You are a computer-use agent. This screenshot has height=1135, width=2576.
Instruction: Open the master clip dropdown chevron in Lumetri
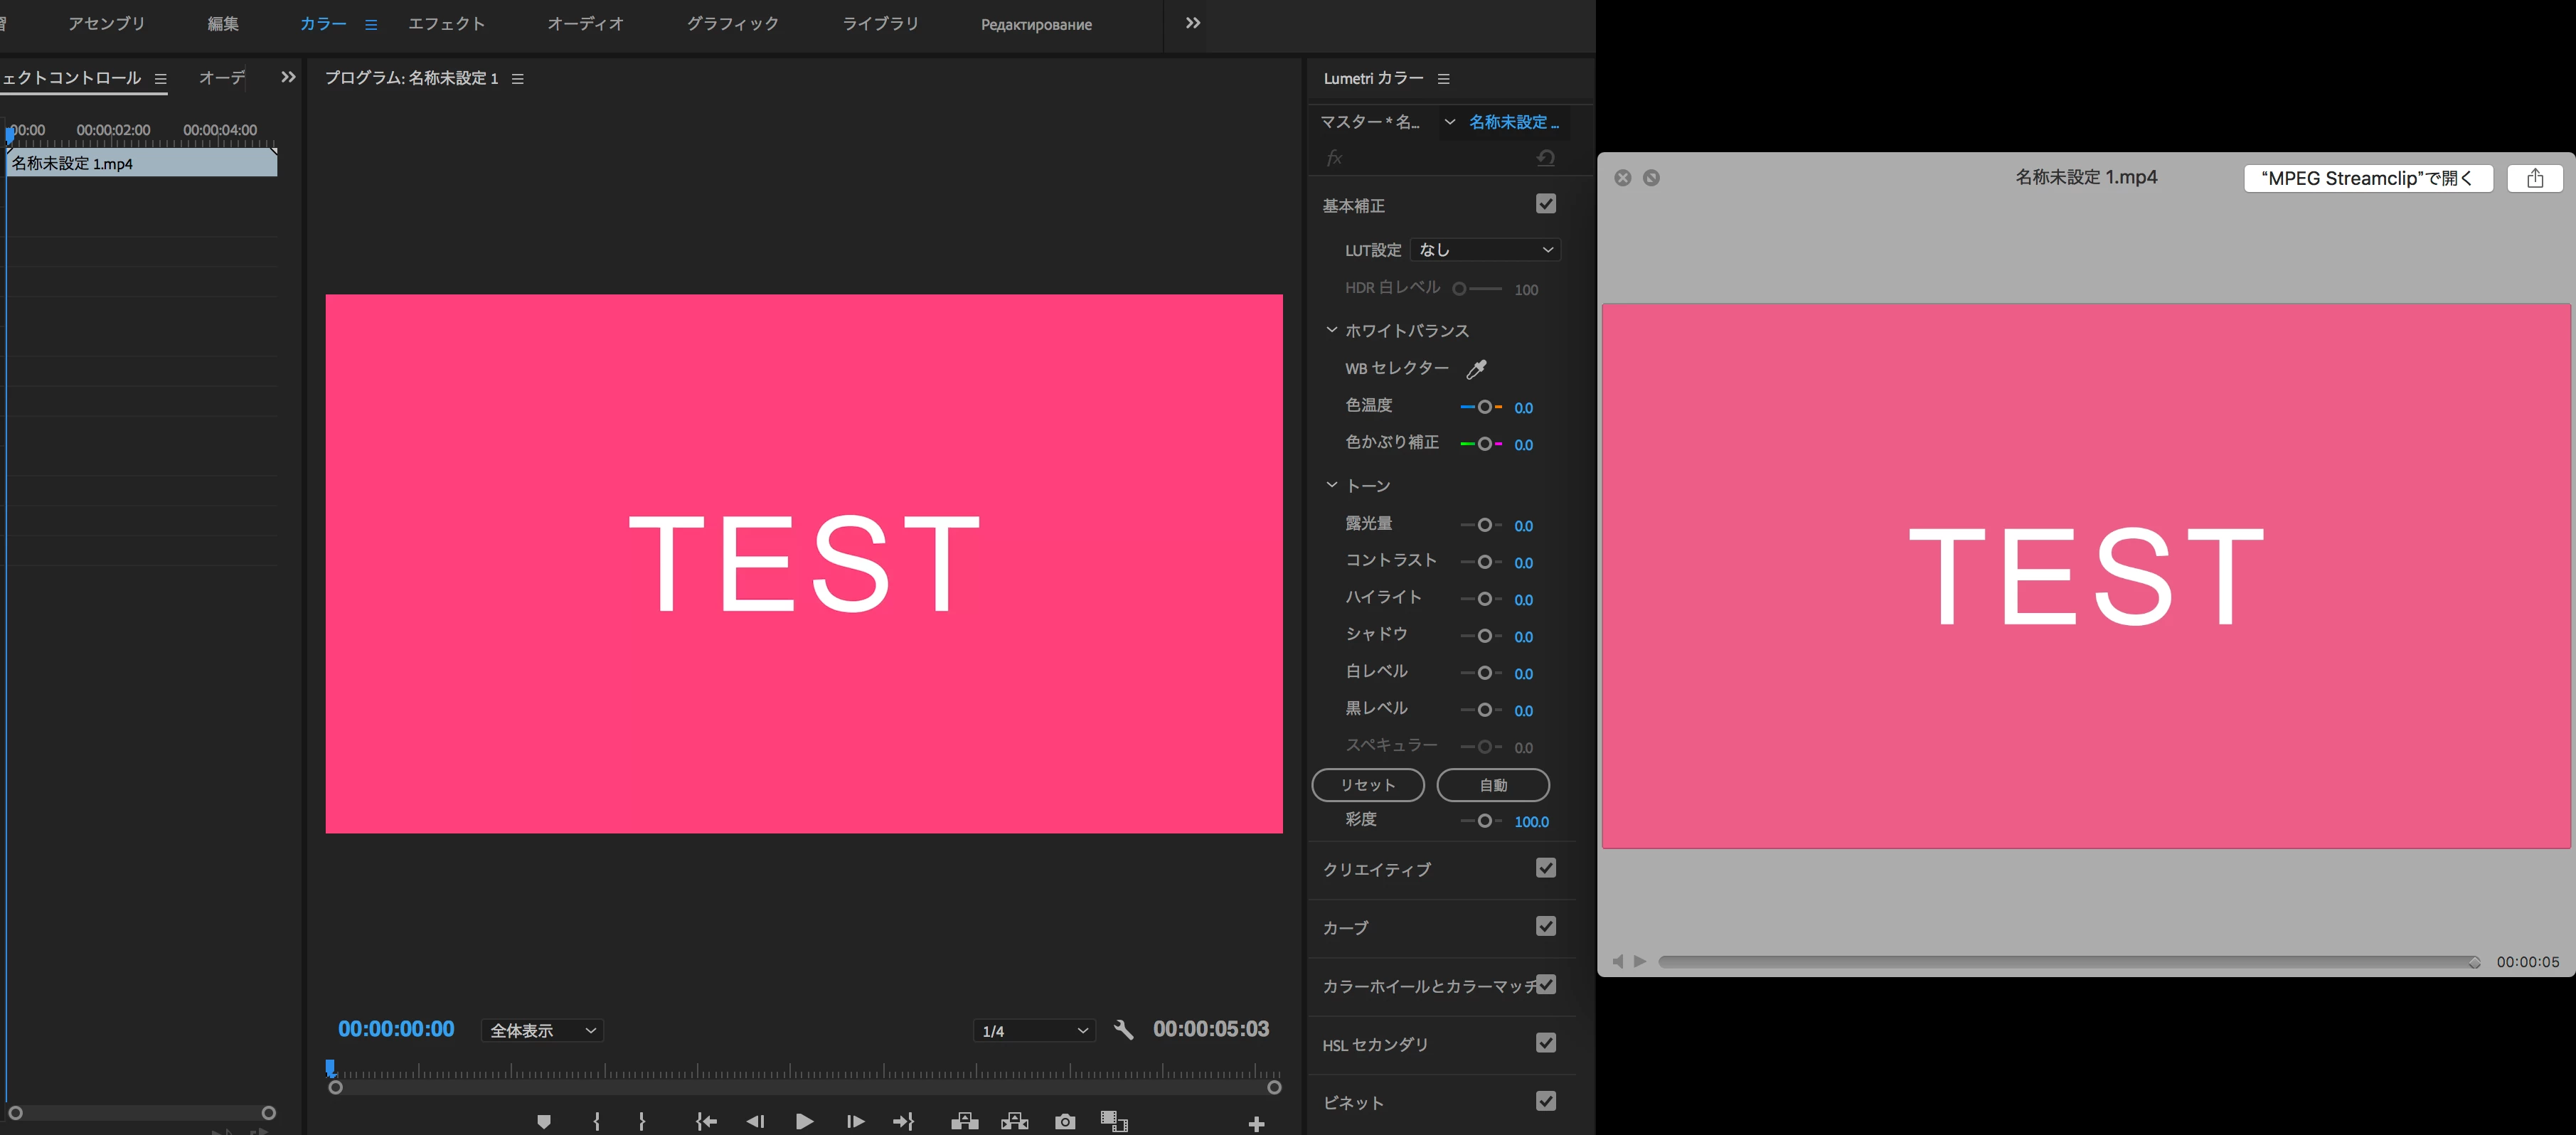[1449, 122]
